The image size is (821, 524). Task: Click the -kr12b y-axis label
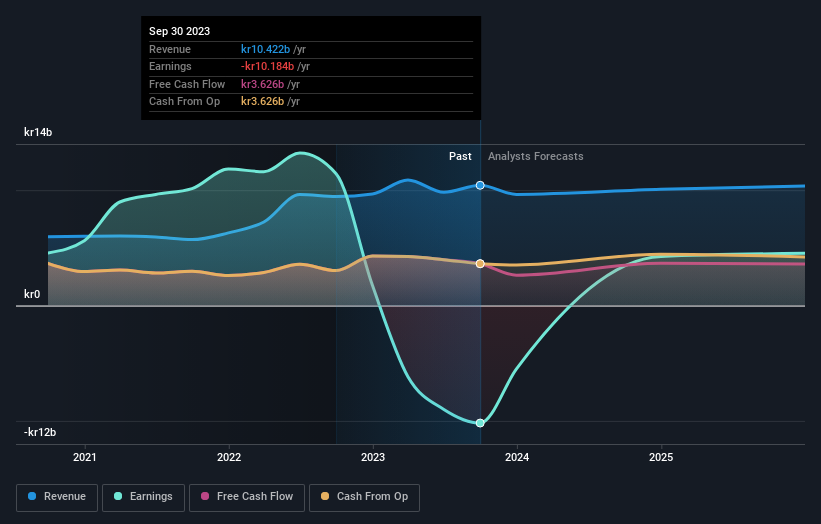pos(40,432)
